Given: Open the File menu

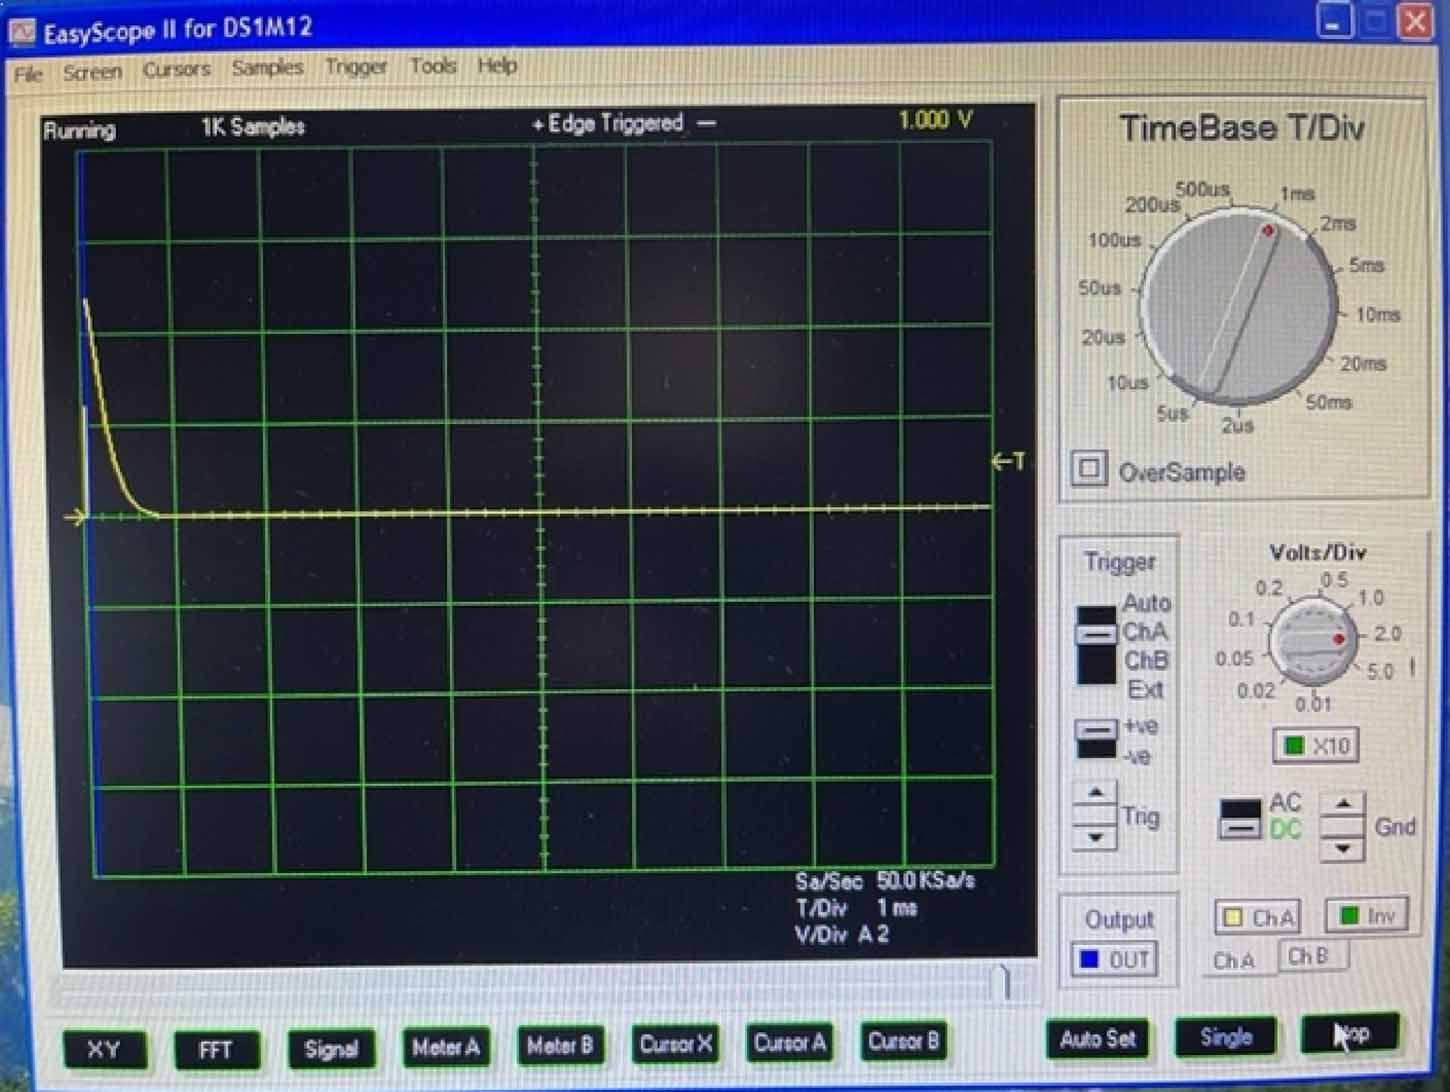Looking at the screenshot, I should tap(28, 74).
